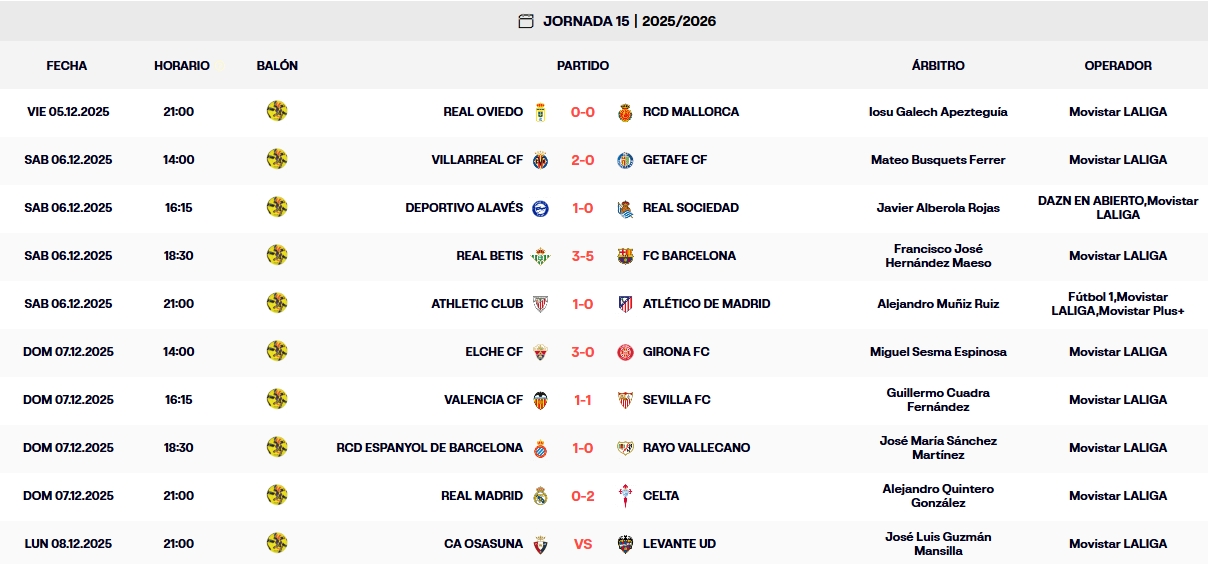Click the Atlético de Madrid crest
The image size is (1208, 564).
point(626,304)
